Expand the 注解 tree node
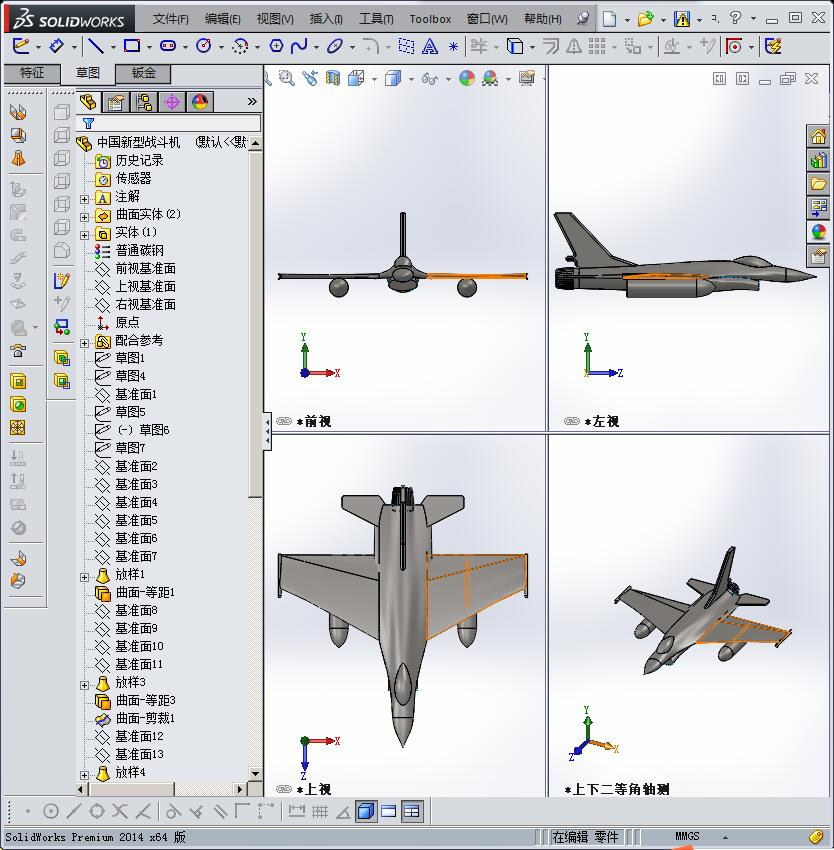Screen dimensions: 834x850 pyautogui.click(x=84, y=199)
